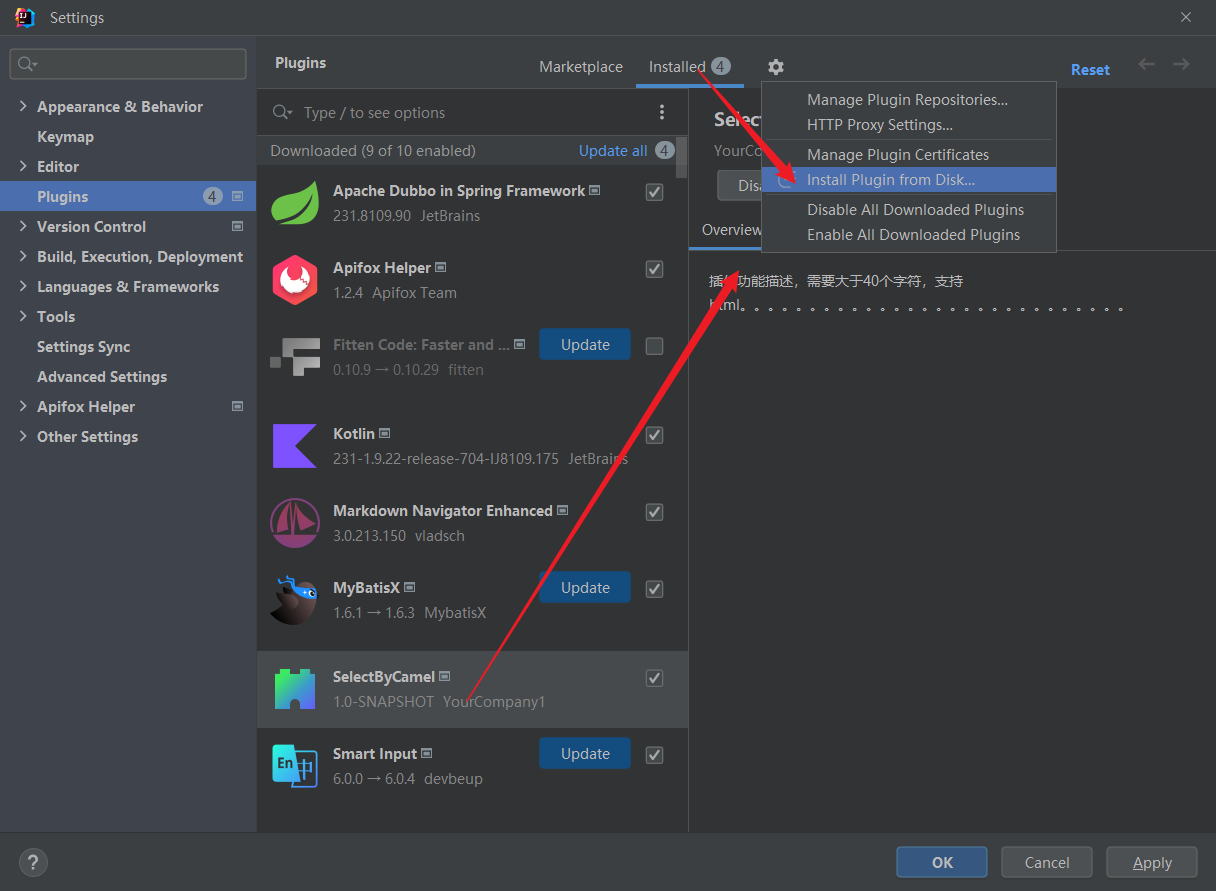The height and width of the screenshot is (891, 1216).
Task: Expand Languages & Frameworks node
Action: [23, 286]
